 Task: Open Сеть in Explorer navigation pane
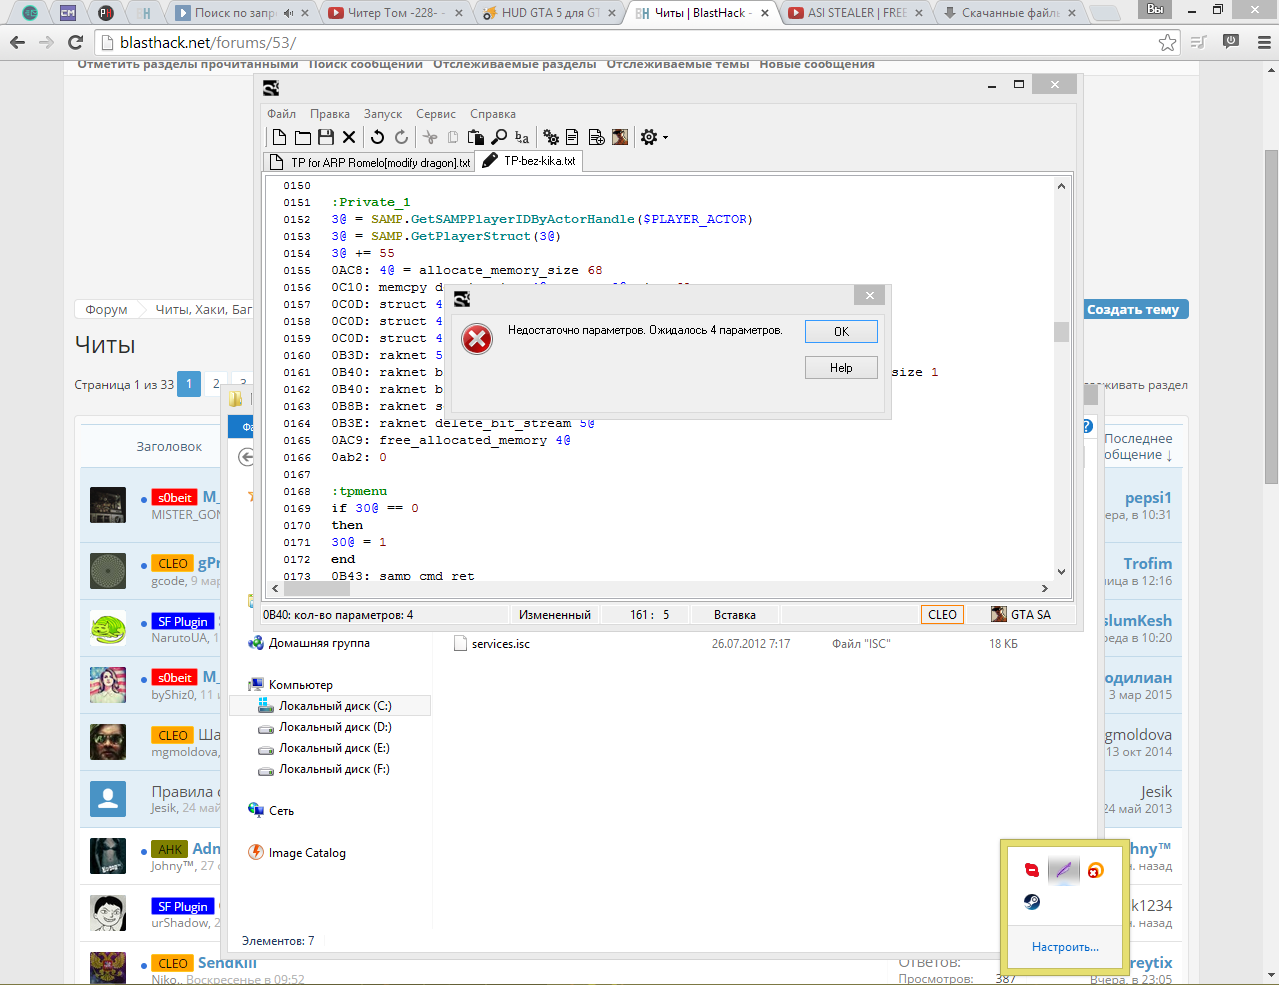[x=281, y=811]
